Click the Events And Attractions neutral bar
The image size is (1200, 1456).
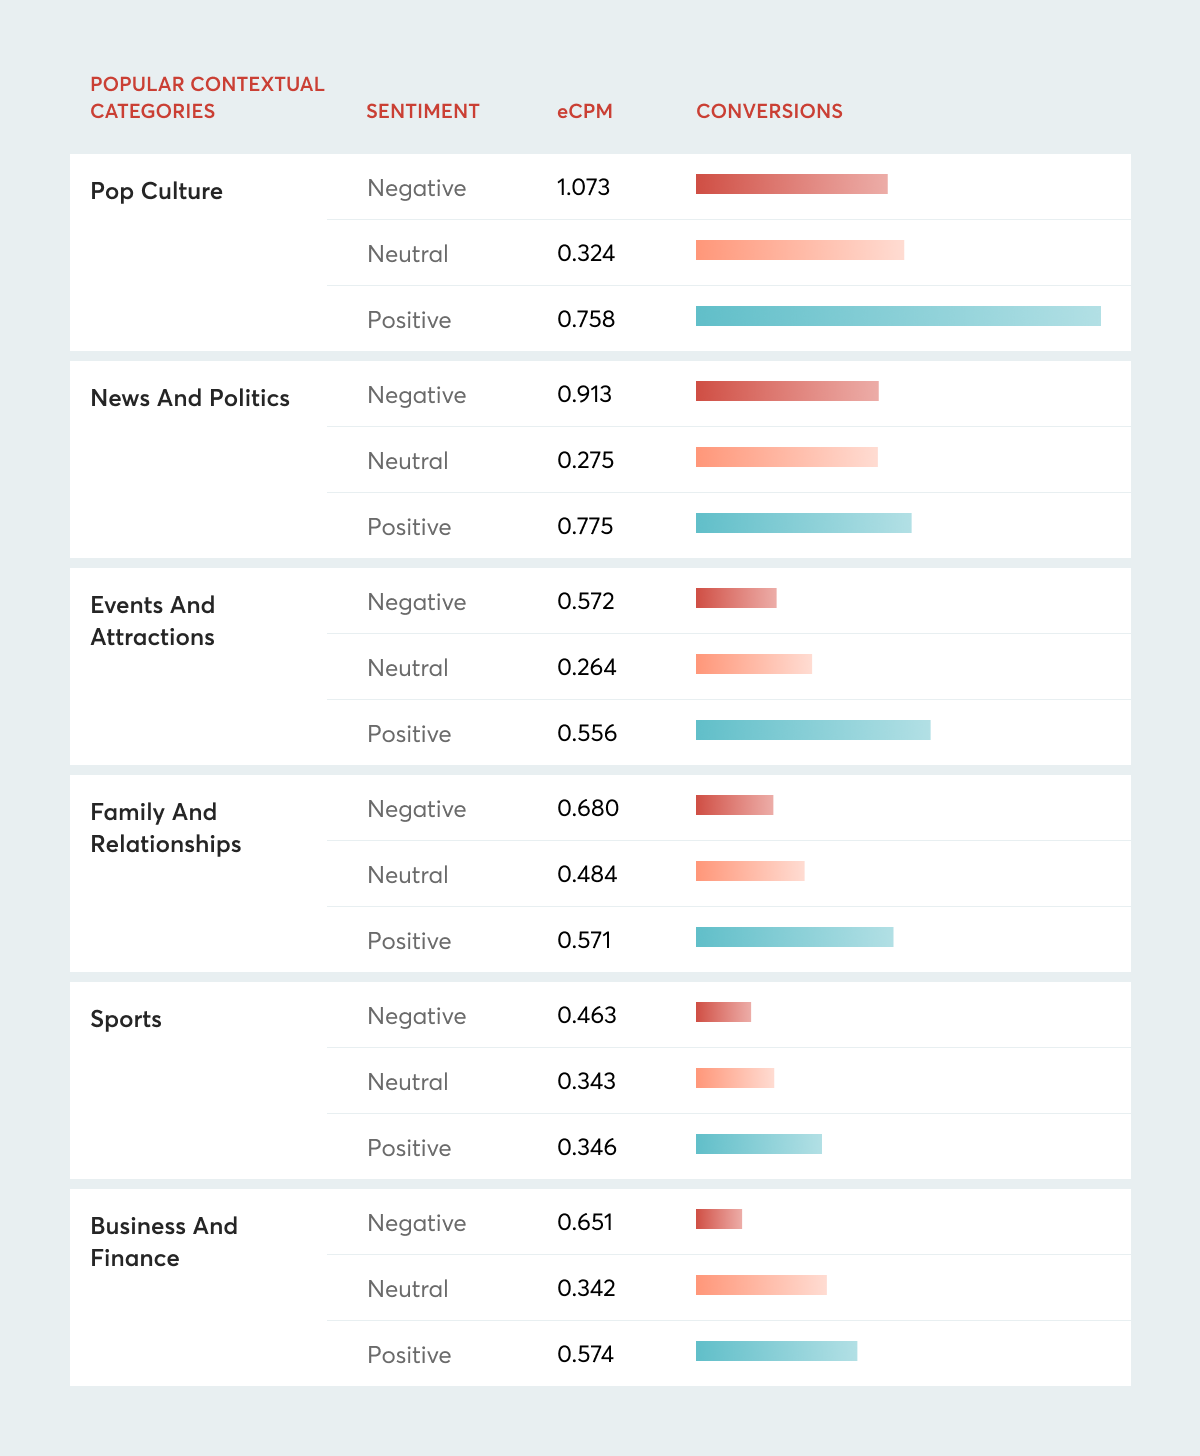click(x=754, y=664)
